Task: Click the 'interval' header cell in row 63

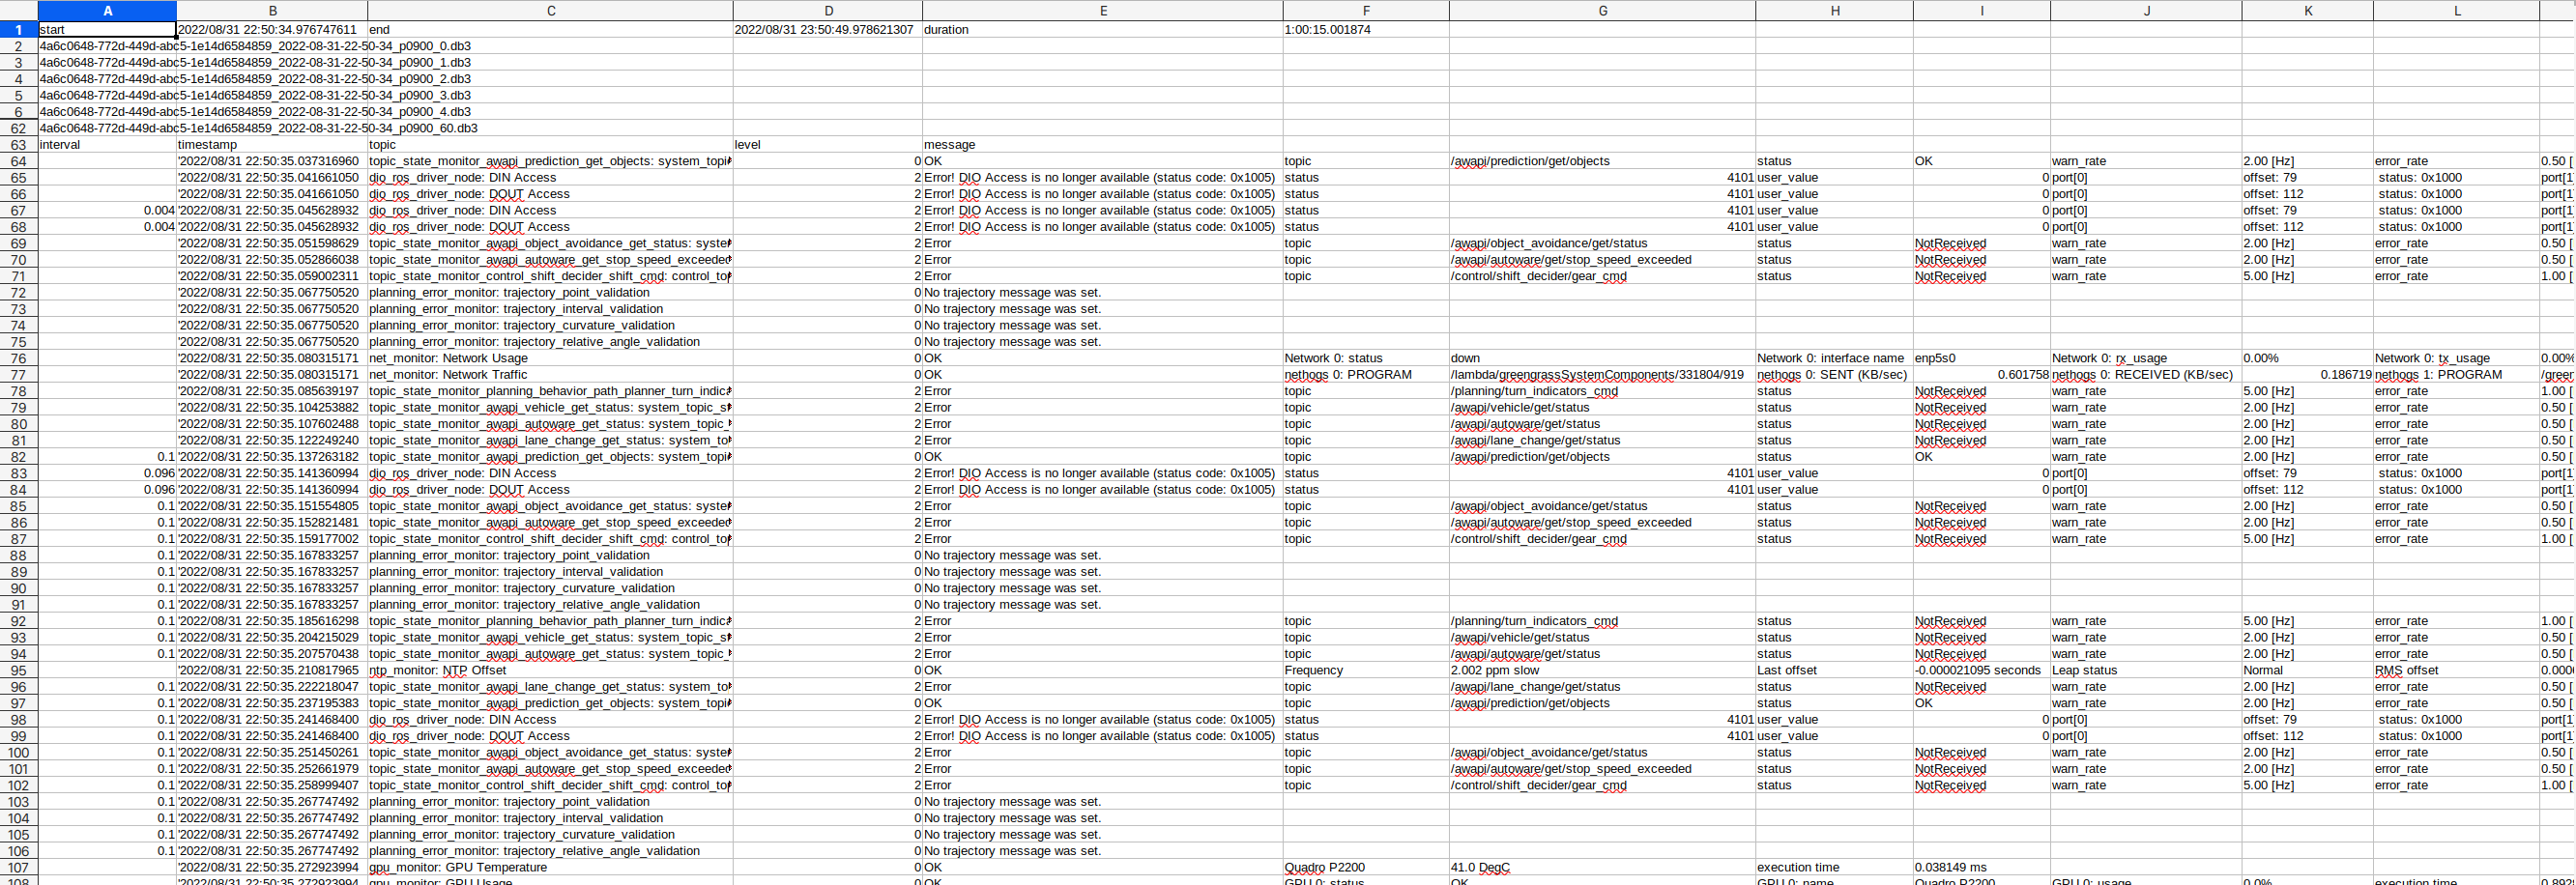Action: (107, 145)
